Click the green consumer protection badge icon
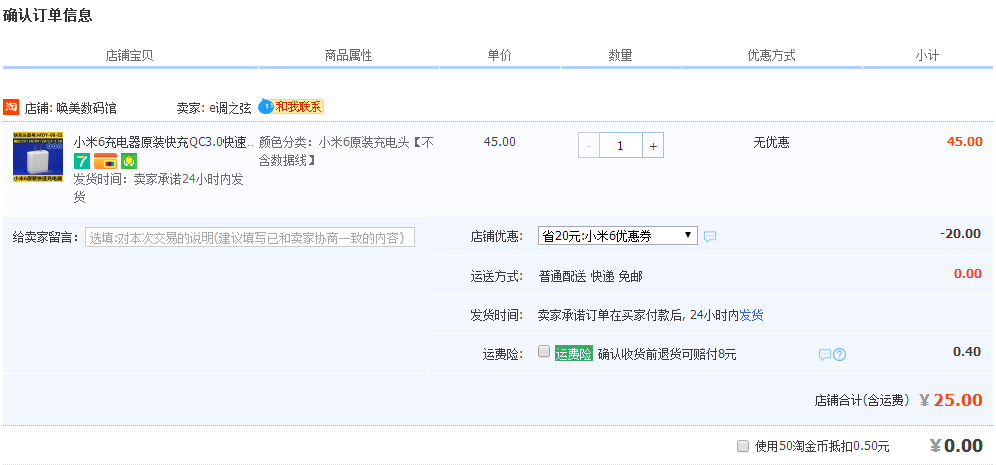996x465 pixels. 129,161
